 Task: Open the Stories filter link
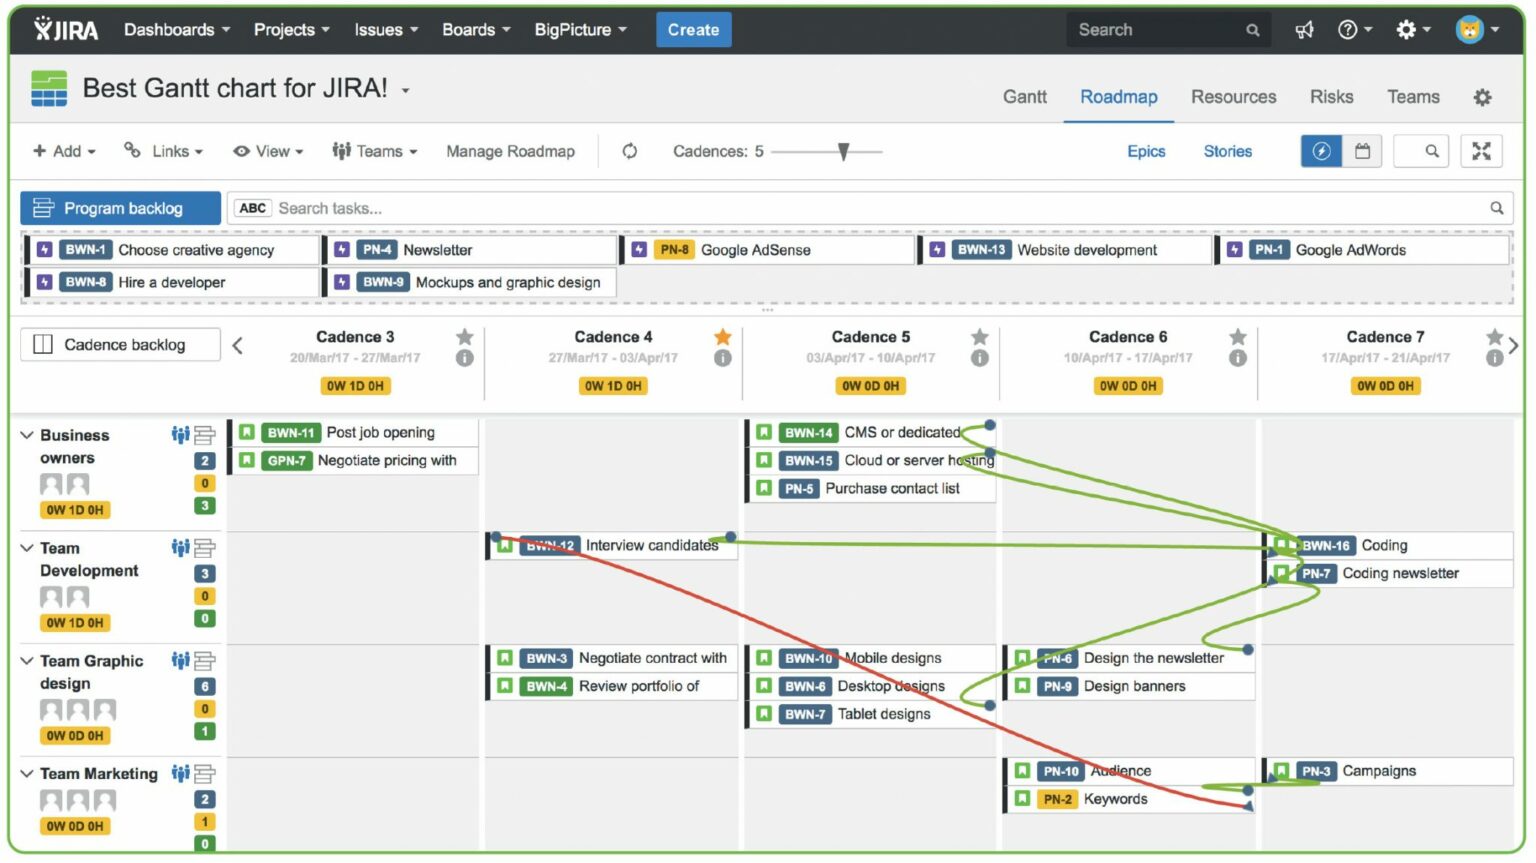tap(1227, 151)
